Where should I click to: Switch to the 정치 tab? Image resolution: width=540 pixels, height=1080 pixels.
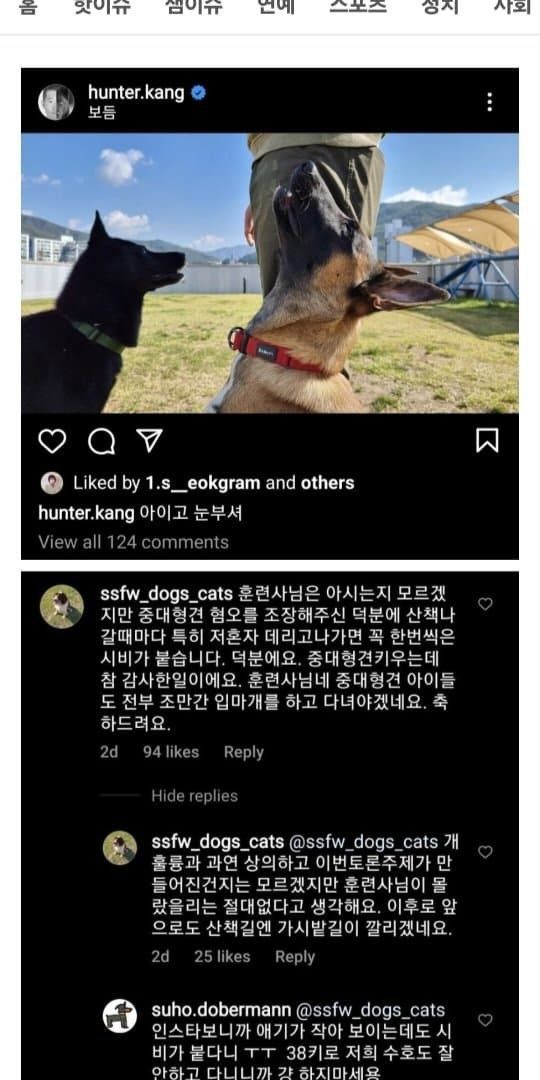[440, 8]
